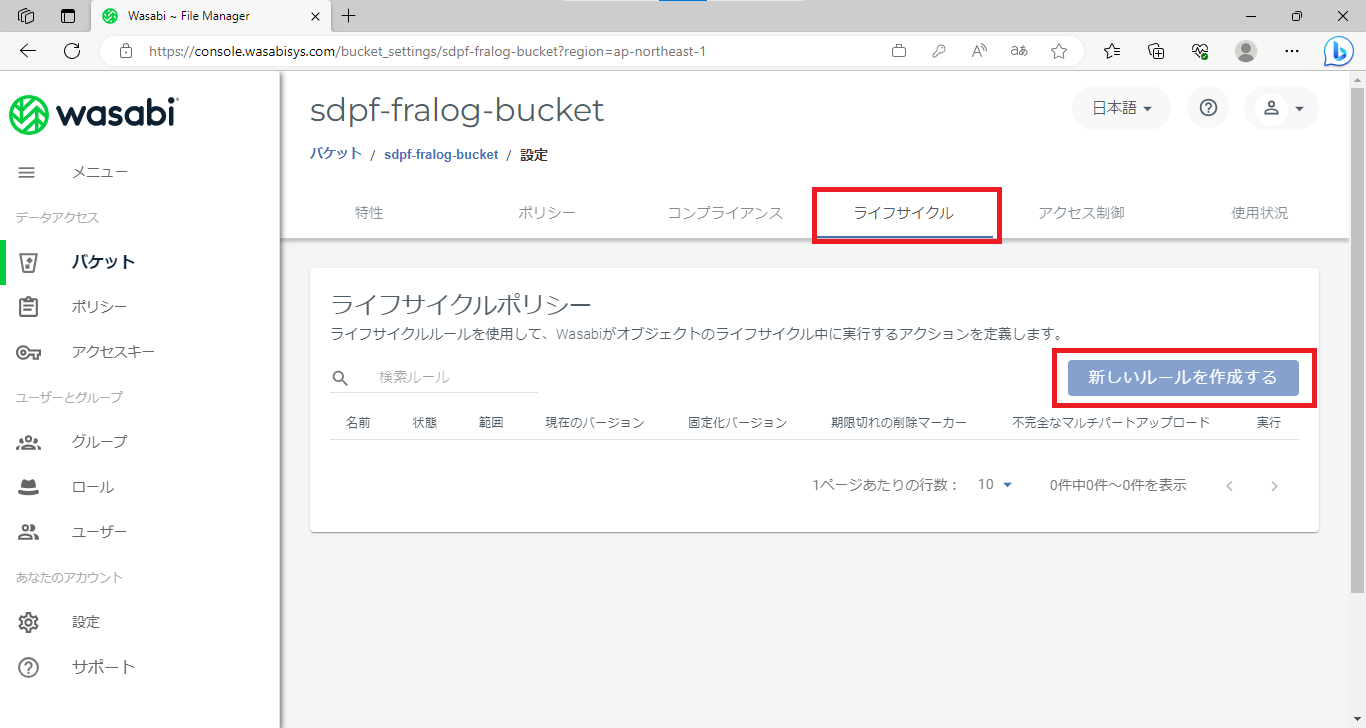Click the browser essentials heart icon

(x=1201, y=51)
